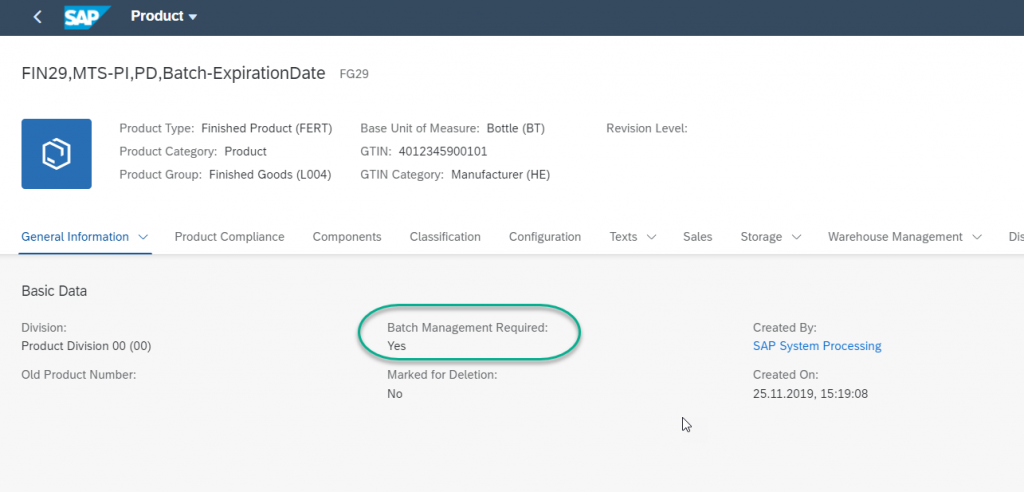This screenshot has width=1024, height=492.
Task: Expand the Texts tab chevron
Action: click(x=651, y=237)
